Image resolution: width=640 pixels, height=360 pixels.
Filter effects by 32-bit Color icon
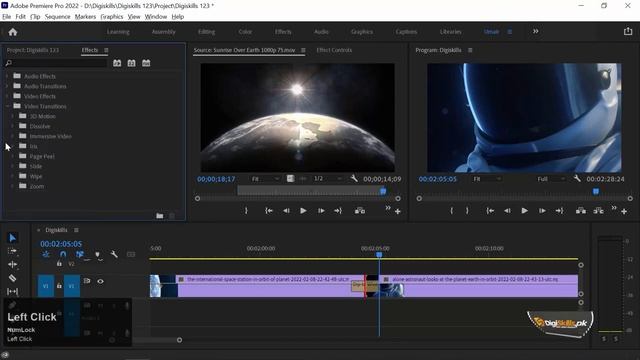tap(131, 63)
